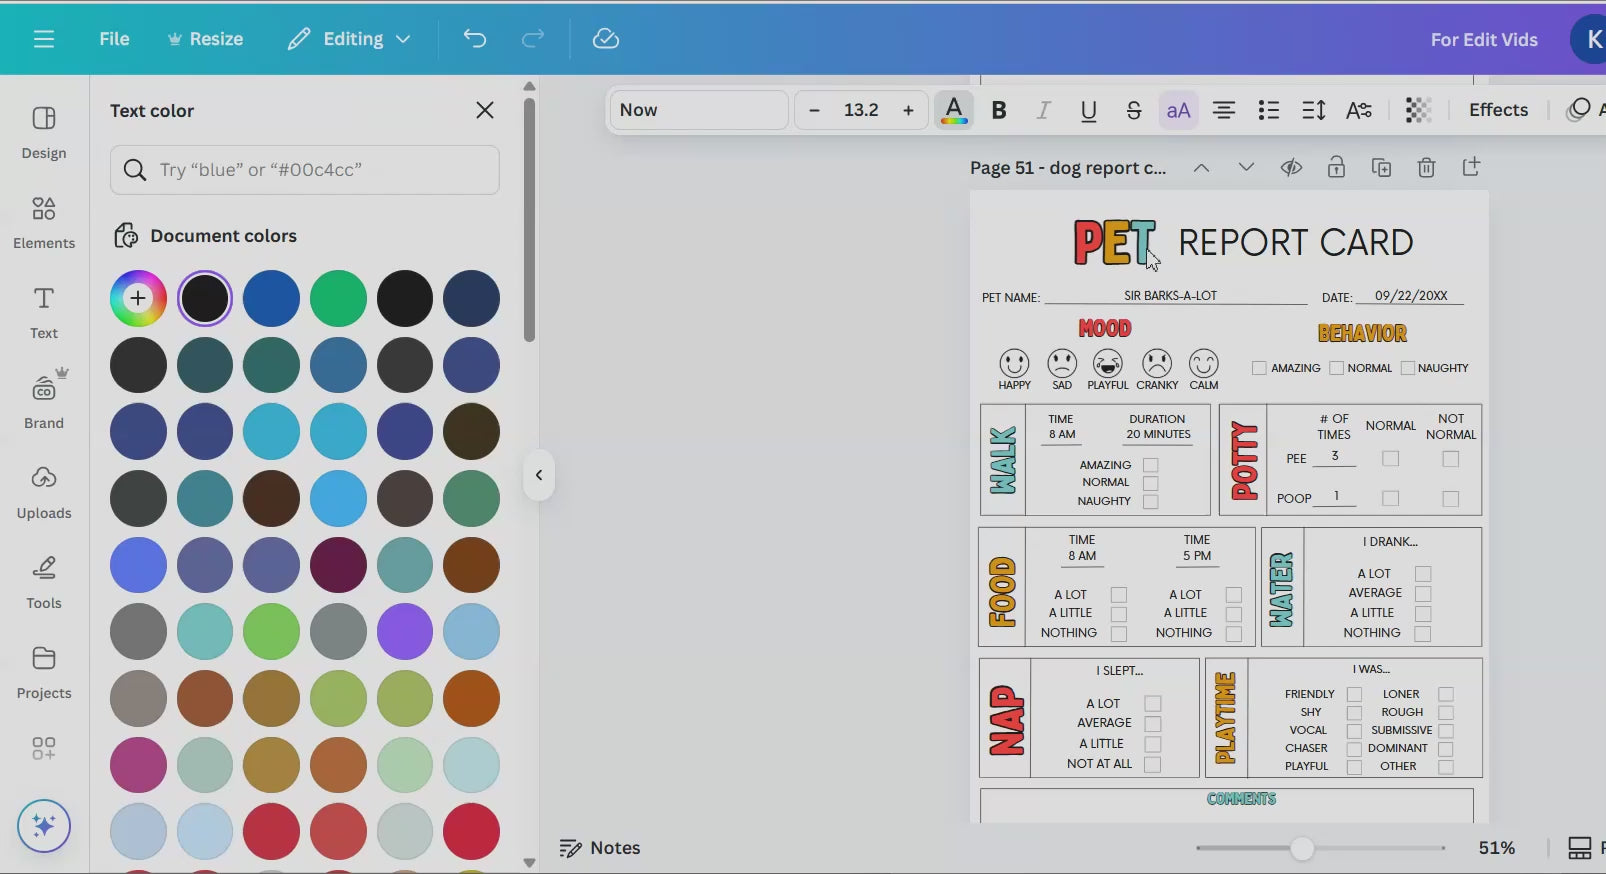Expand the Editing mode dropdown

click(349, 39)
